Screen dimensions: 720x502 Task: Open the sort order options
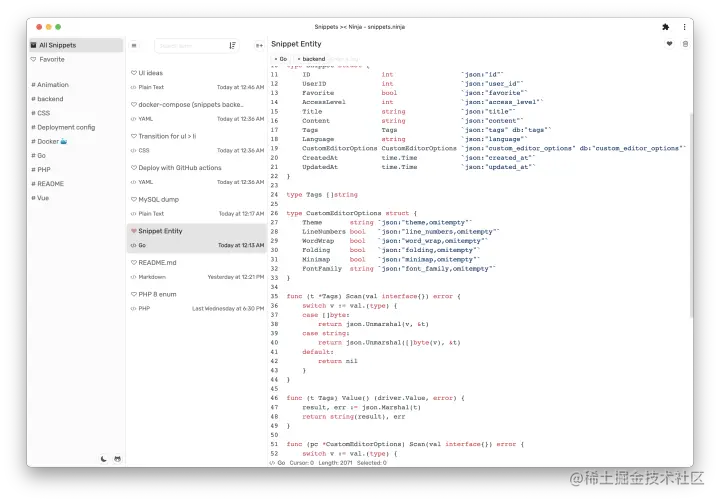point(232,45)
